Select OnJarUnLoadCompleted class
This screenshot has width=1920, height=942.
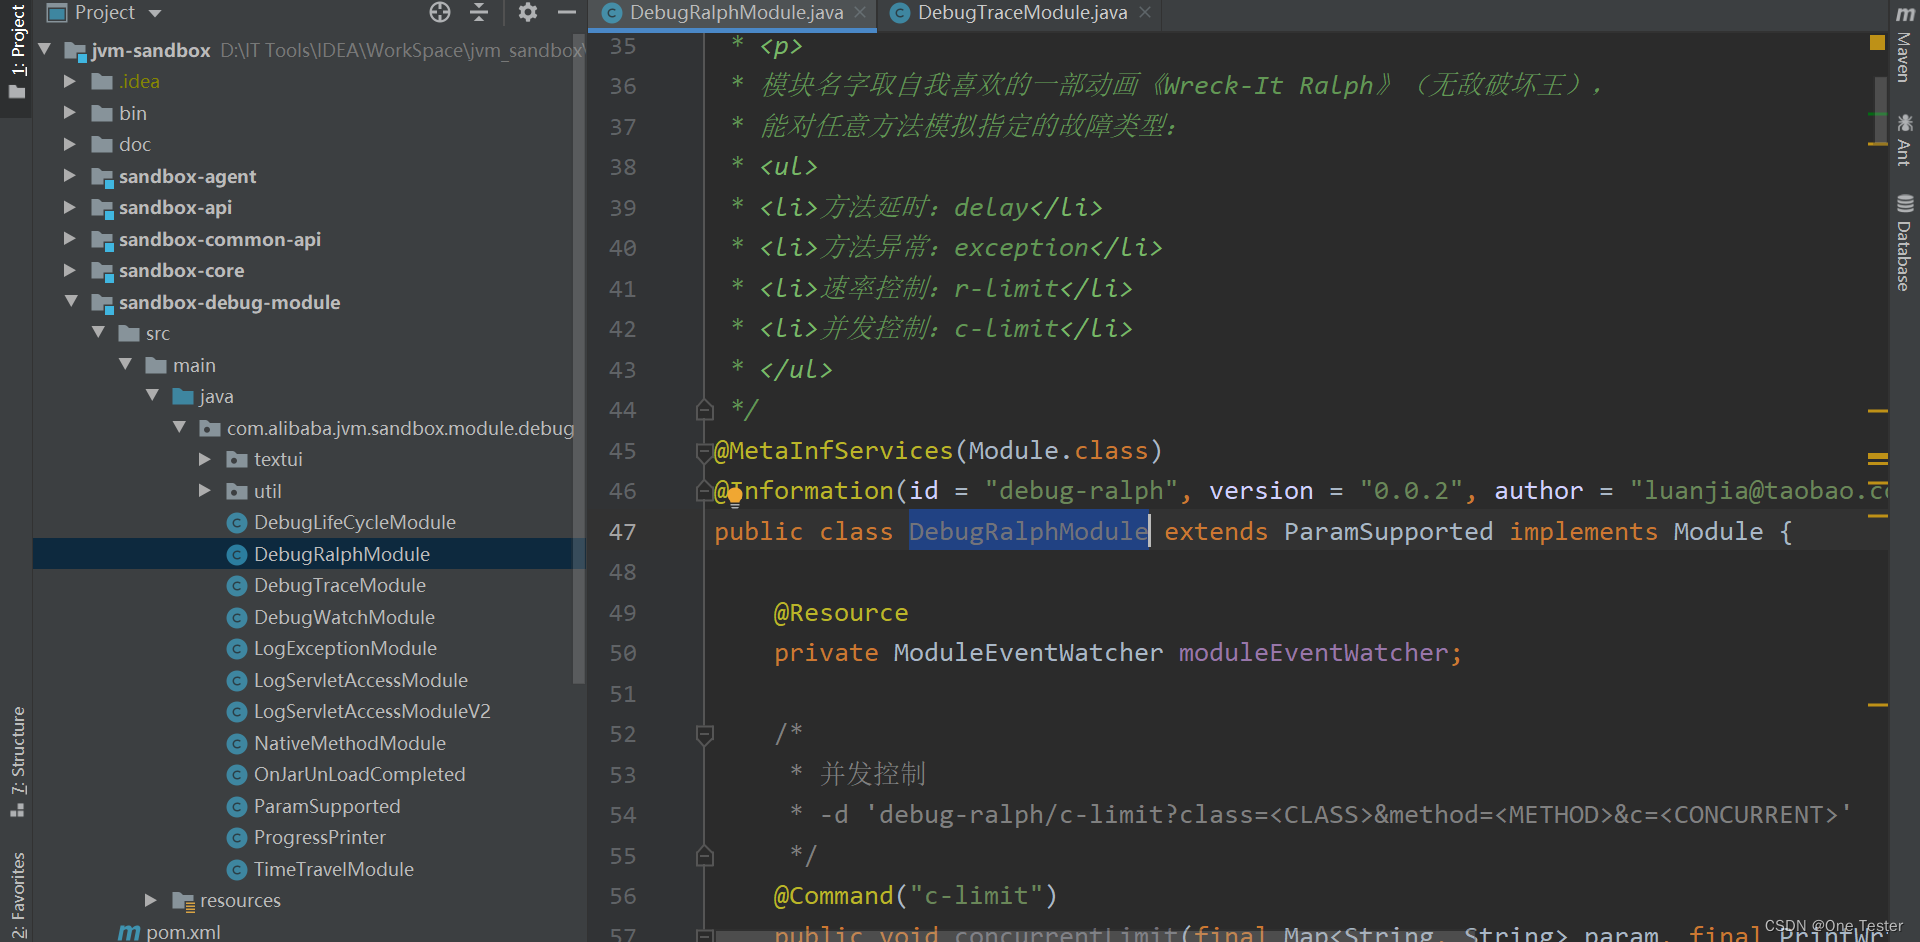tap(359, 774)
